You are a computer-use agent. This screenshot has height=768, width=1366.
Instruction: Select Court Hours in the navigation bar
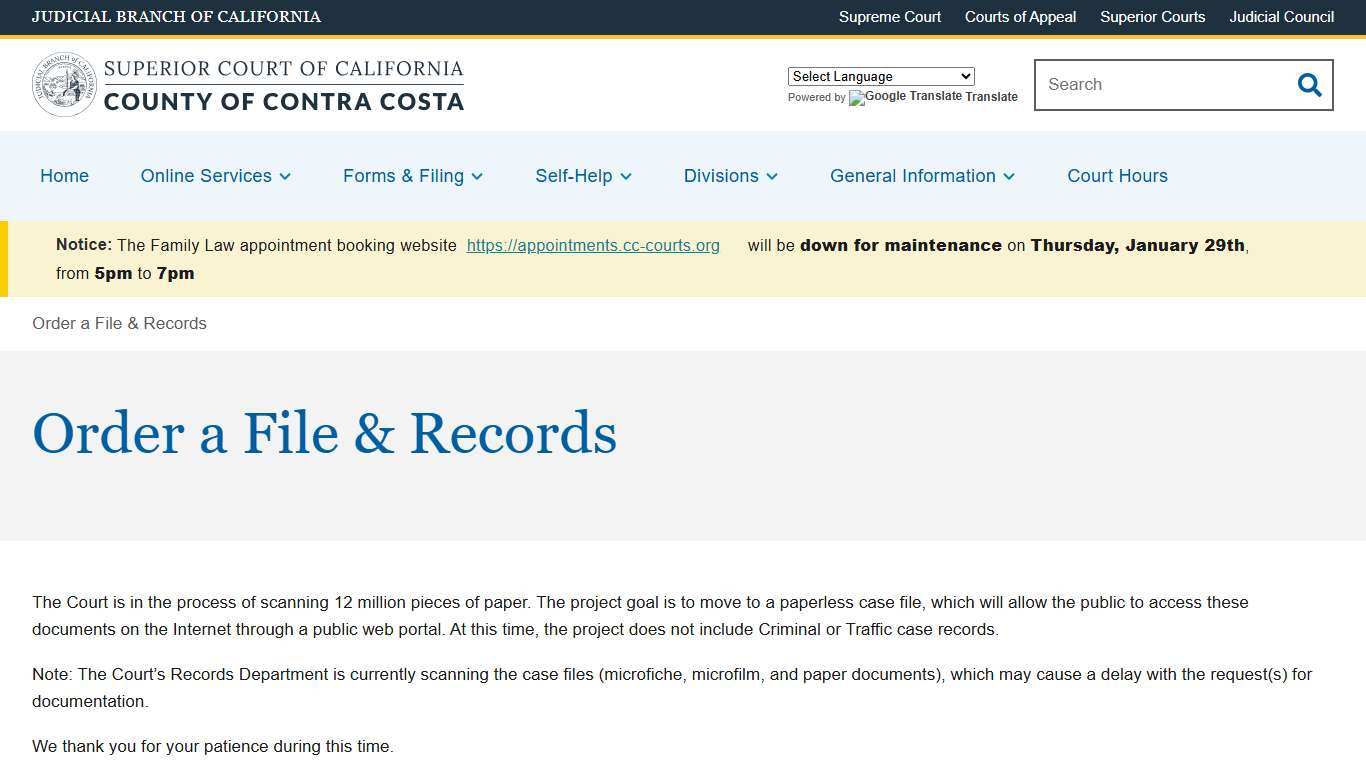tap(1117, 176)
